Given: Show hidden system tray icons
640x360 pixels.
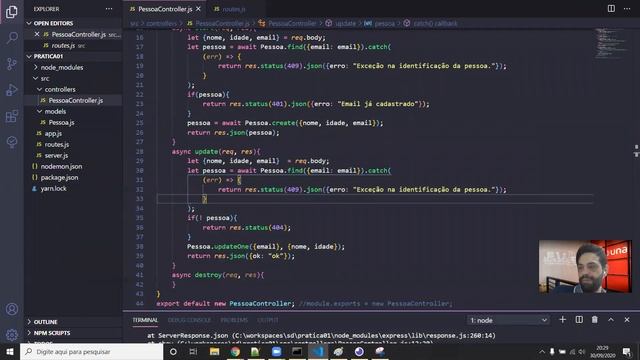Looking at the screenshot, I should 542,351.
